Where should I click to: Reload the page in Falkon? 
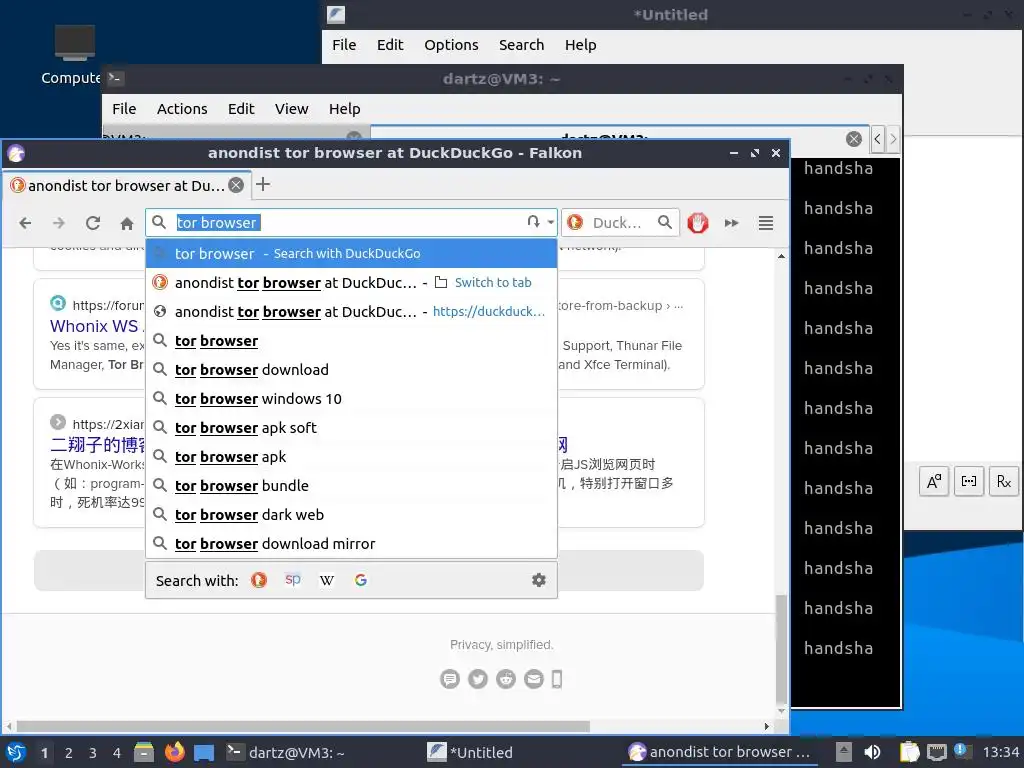click(x=93, y=223)
